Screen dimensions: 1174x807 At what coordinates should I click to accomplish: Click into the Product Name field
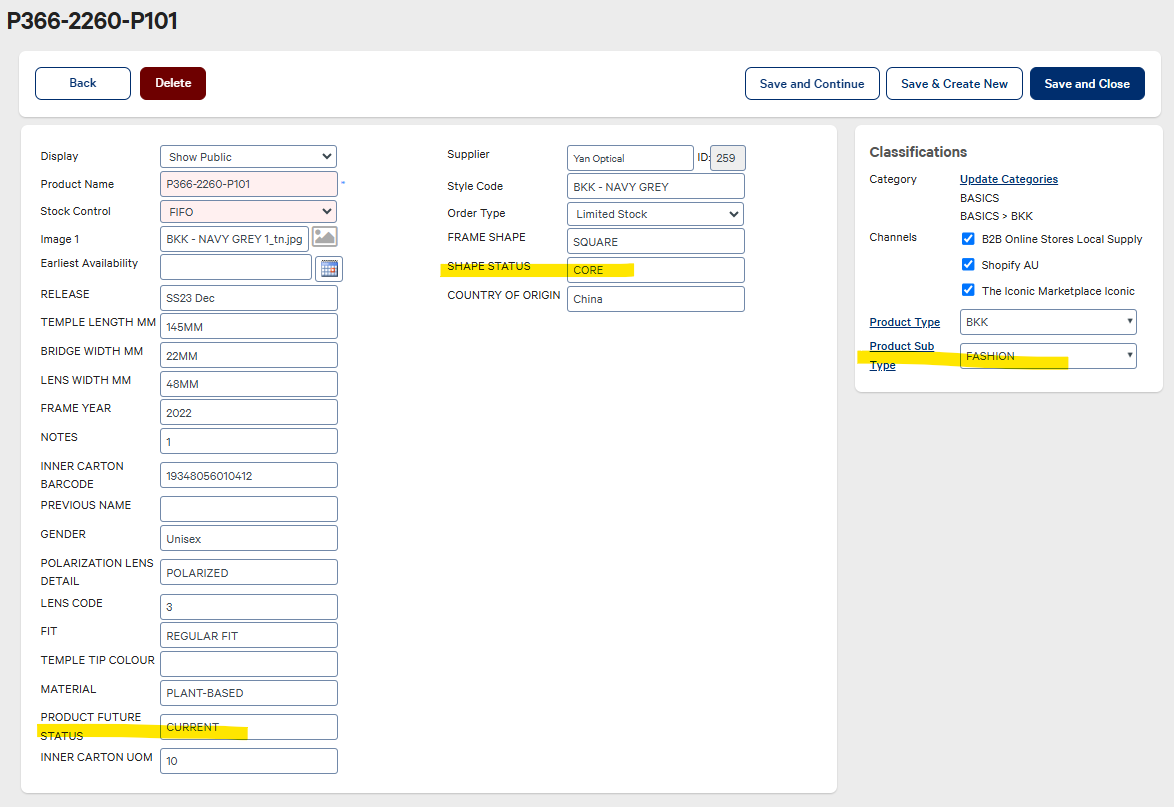(x=248, y=184)
